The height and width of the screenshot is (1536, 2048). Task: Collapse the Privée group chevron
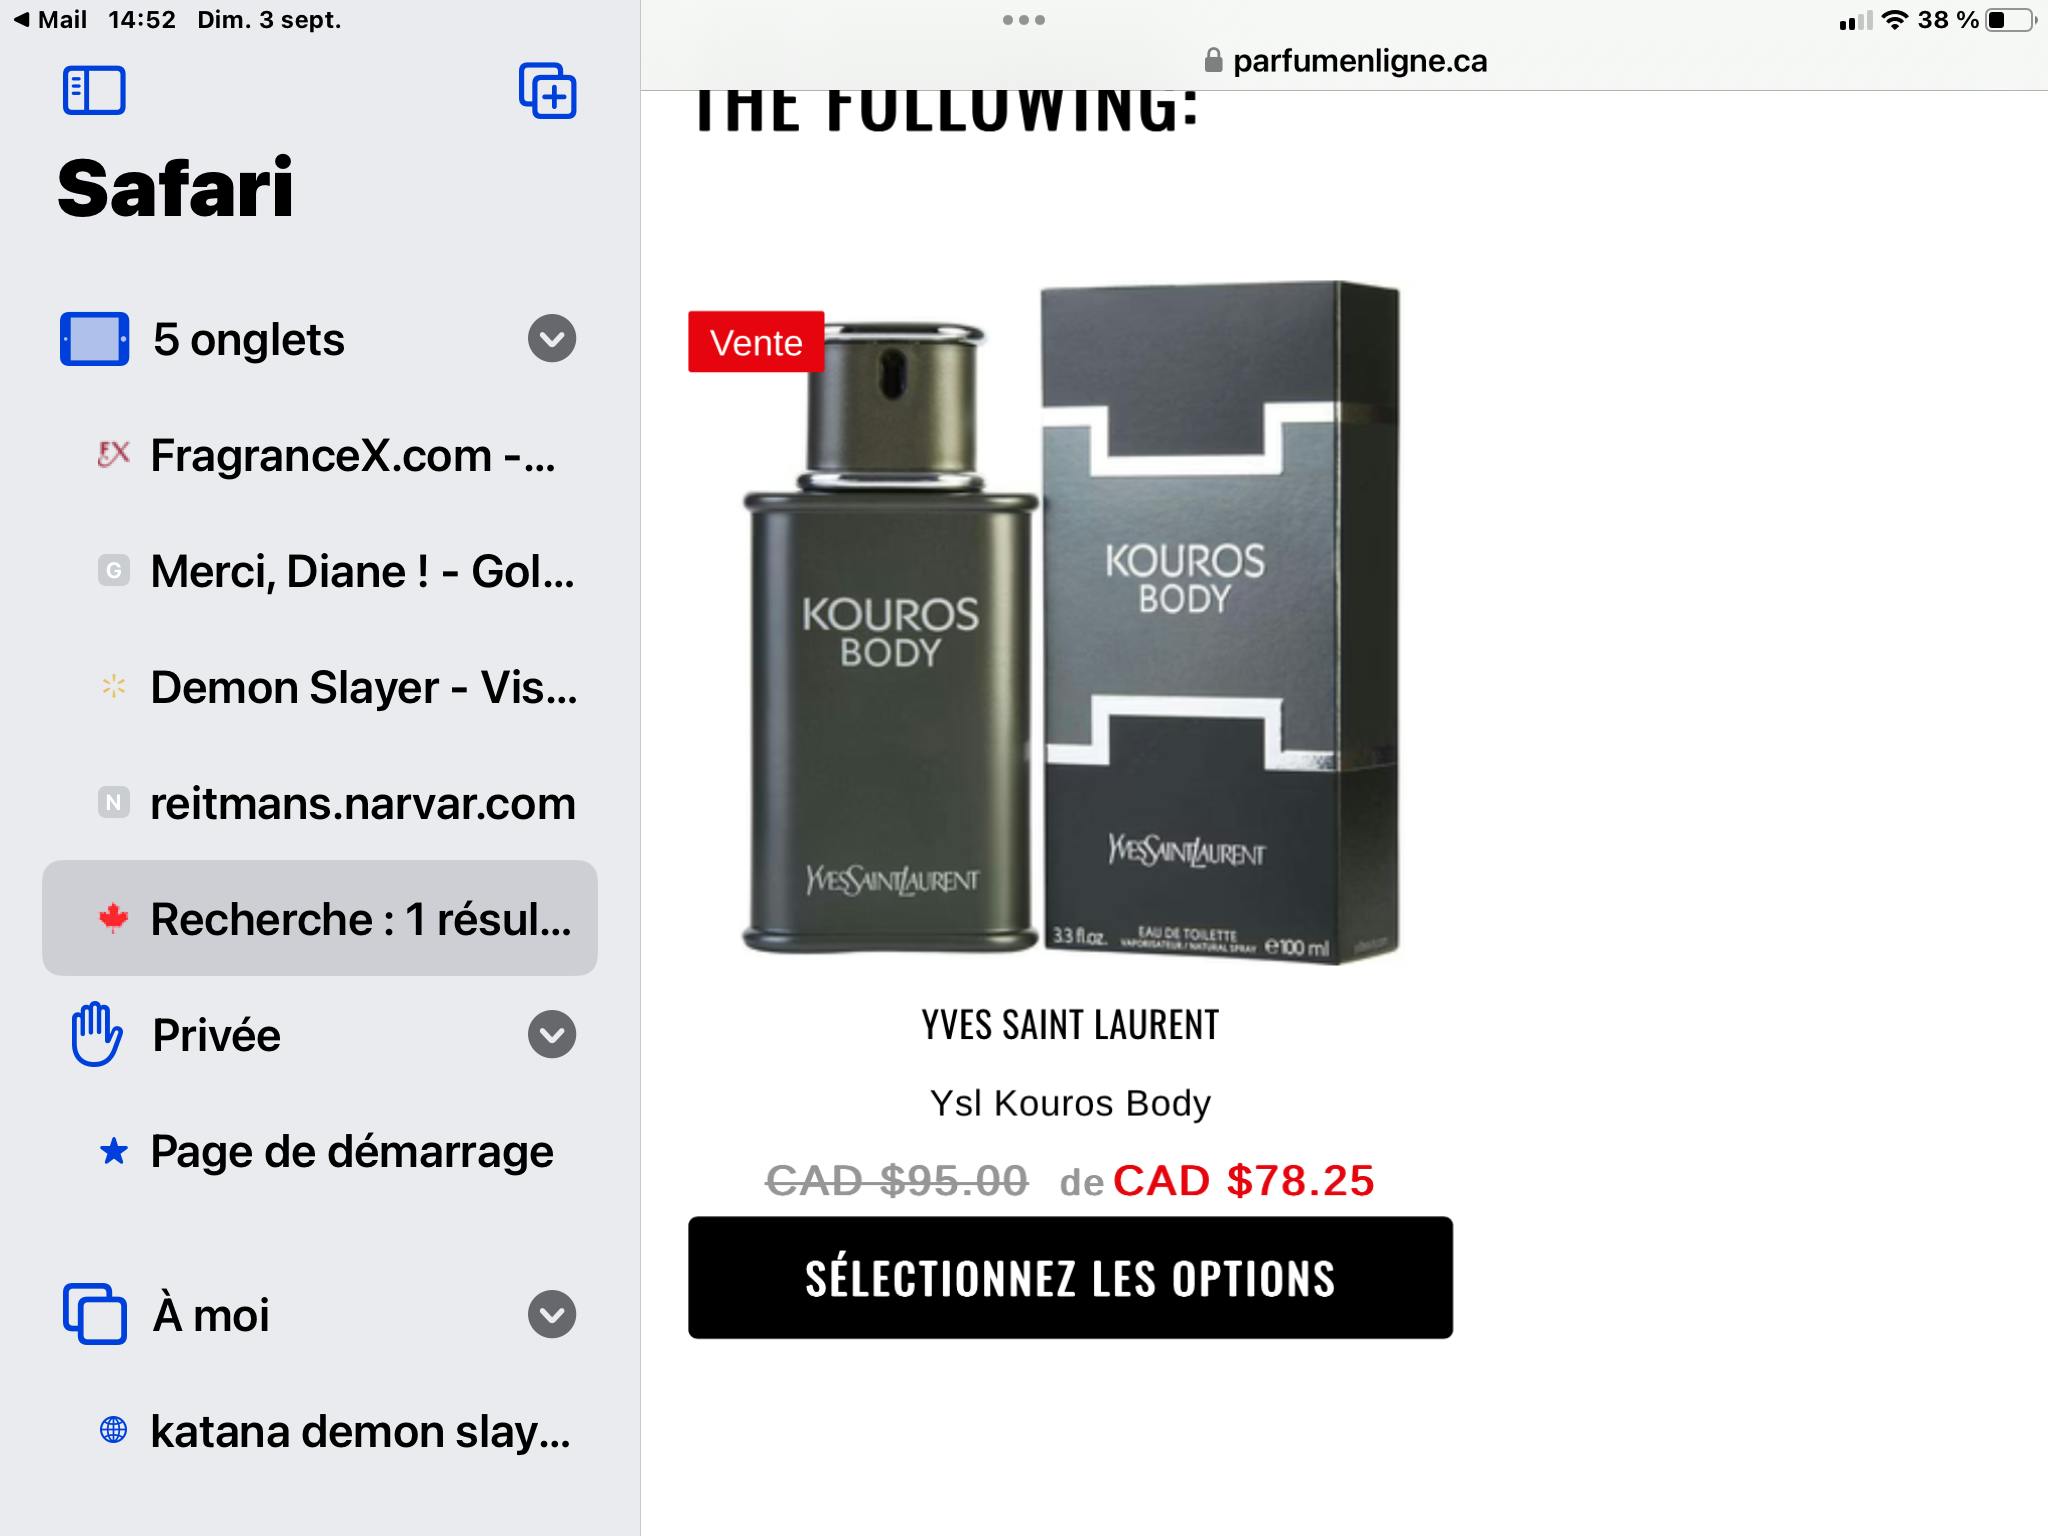click(x=552, y=1034)
